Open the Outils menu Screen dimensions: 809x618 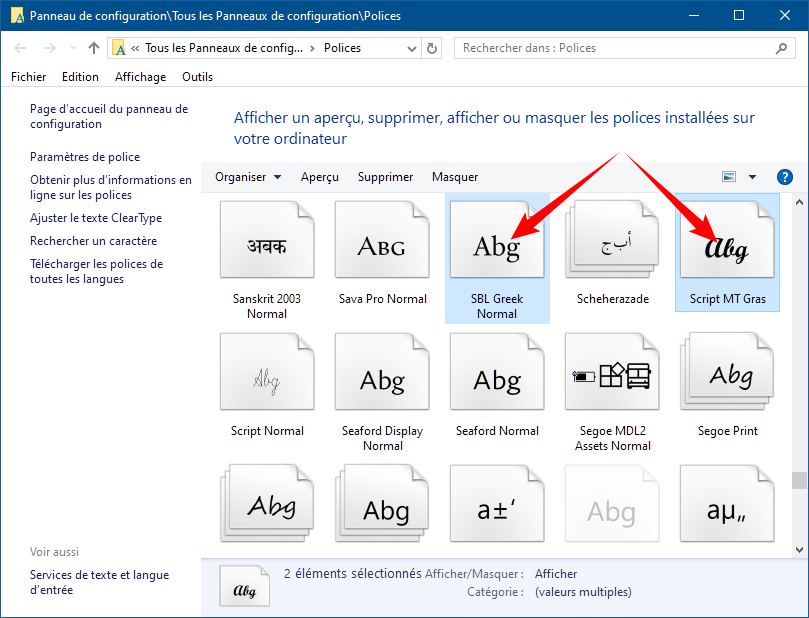[x=197, y=77]
